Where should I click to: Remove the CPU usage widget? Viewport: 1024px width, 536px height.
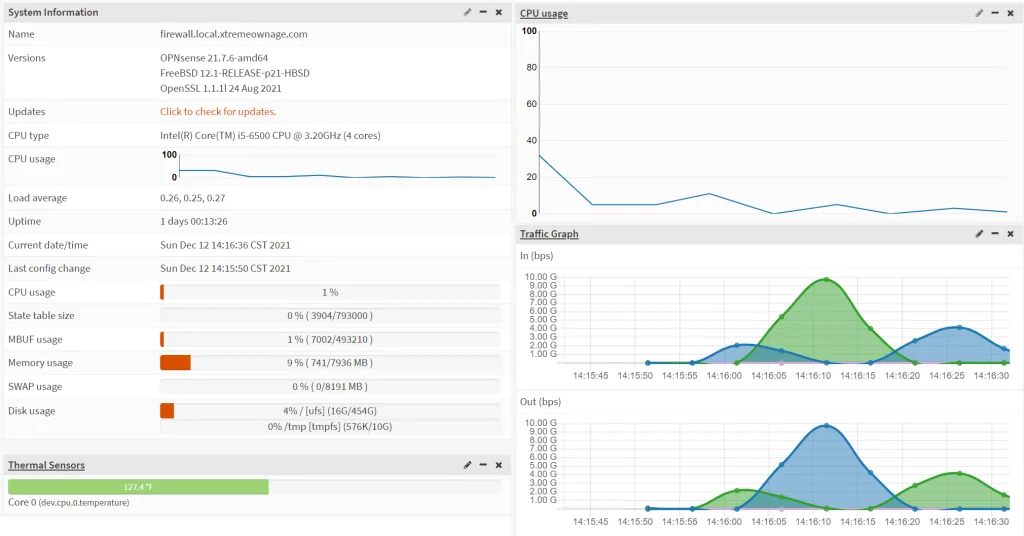tap(1010, 13)
